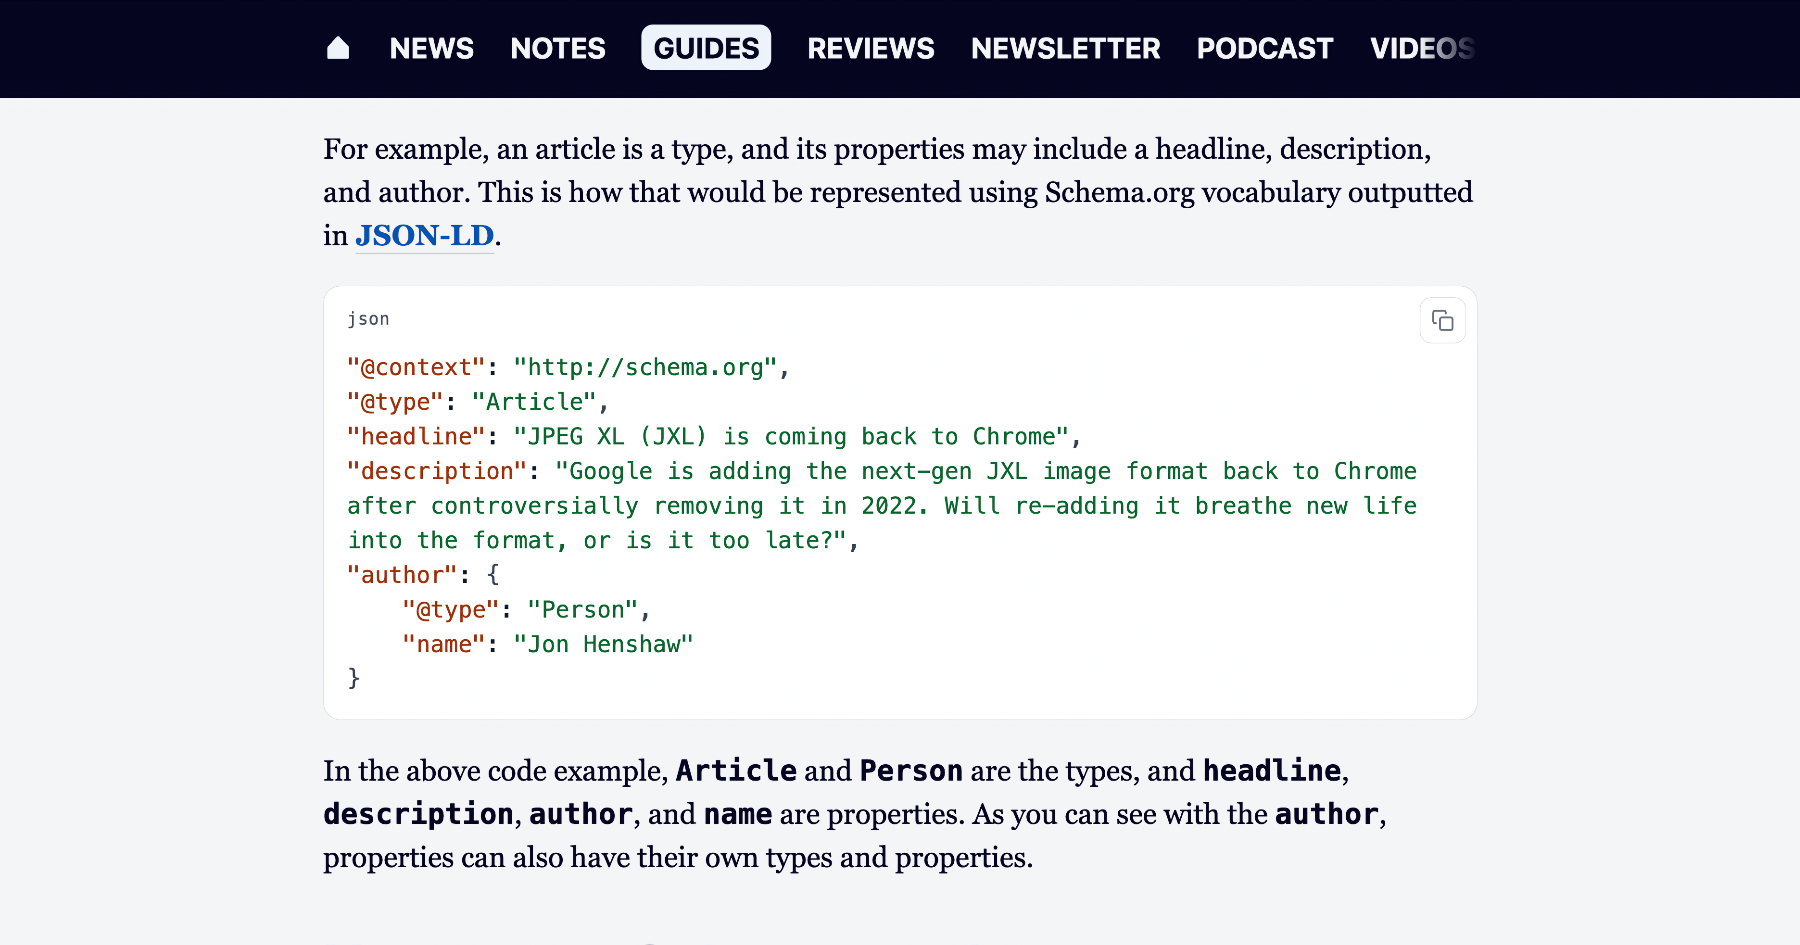The height and width of the screenshot is (945, 1800).
Task: Click the bold Person word in paragraph
Action: tap(911, 771)
